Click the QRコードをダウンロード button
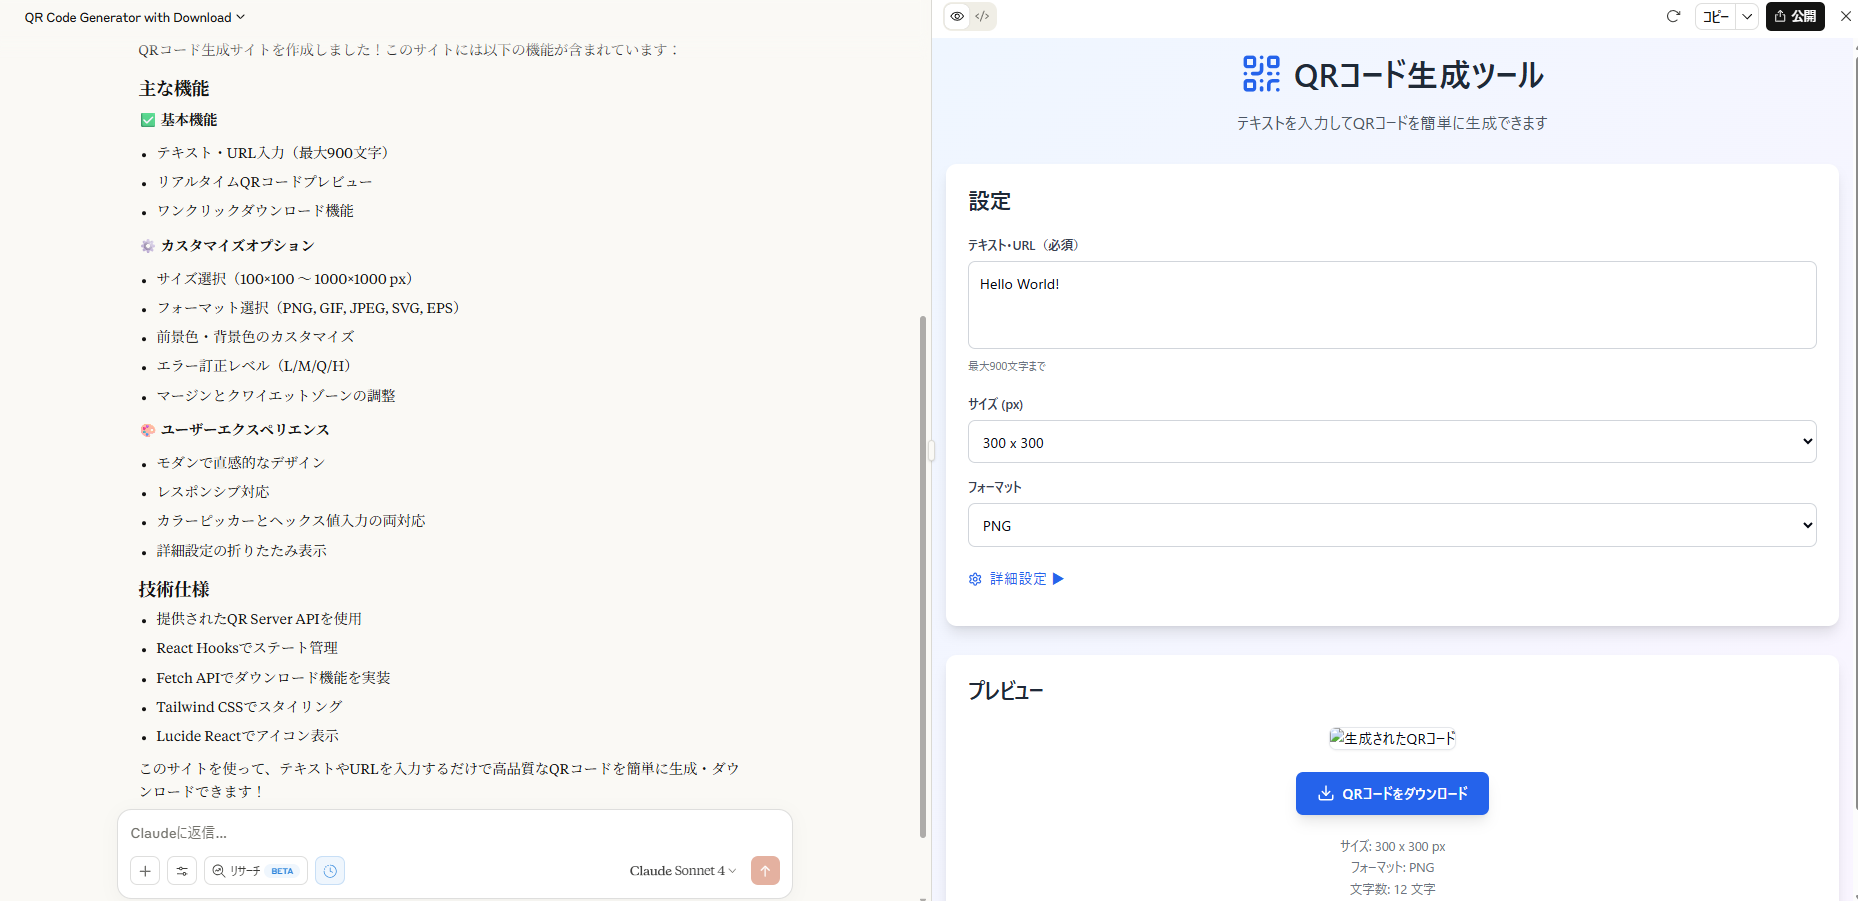Screen dimensions: 1858x901 coord(1392,793)
